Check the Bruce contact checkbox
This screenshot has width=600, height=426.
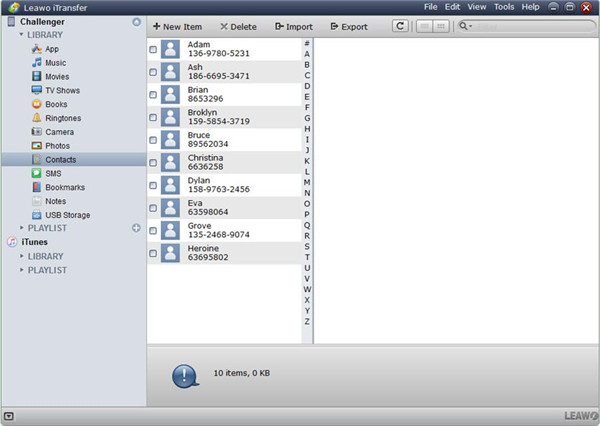153,140
